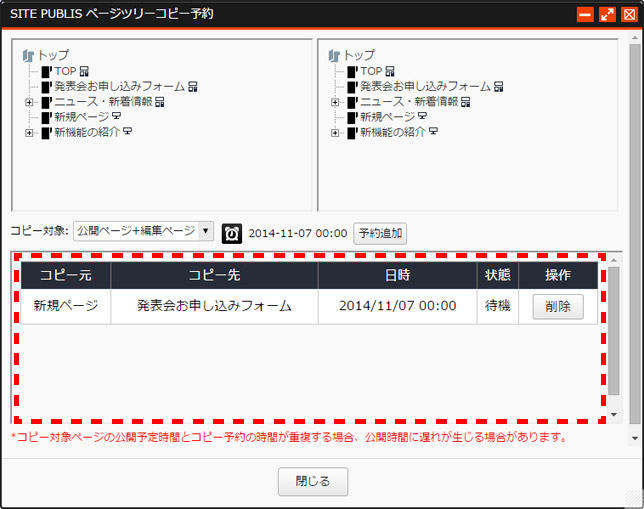644x509 pixels.
Task: Click TOP page icon in right tree
Action: click(352, 72)
